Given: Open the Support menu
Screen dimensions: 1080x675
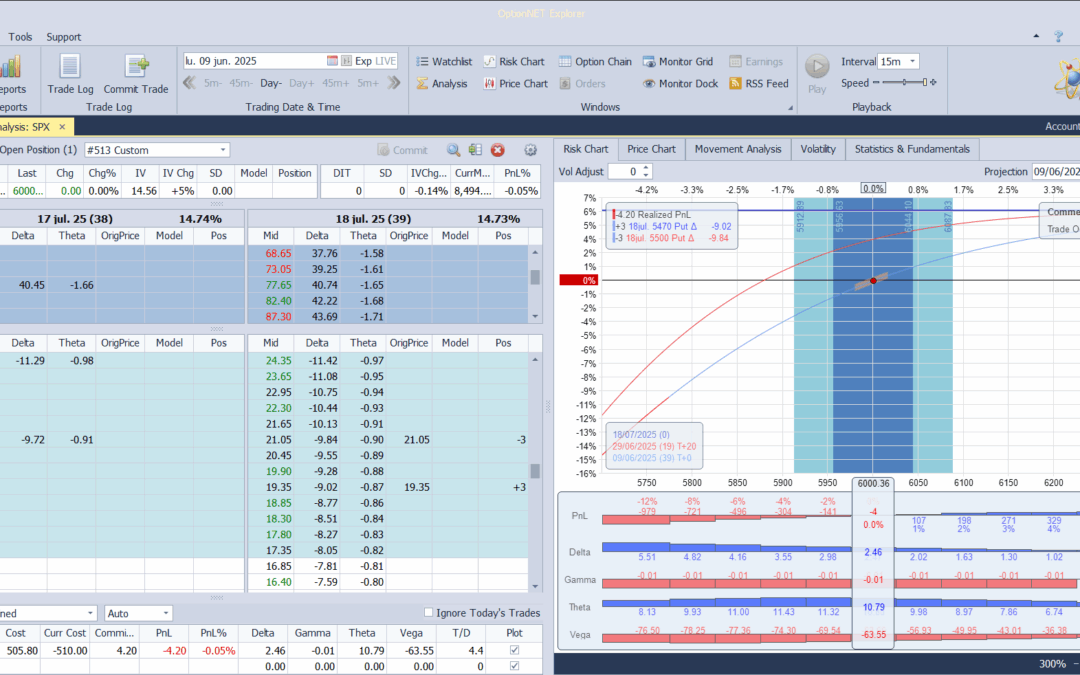Looking at the screenshot, I should [63, 37].
